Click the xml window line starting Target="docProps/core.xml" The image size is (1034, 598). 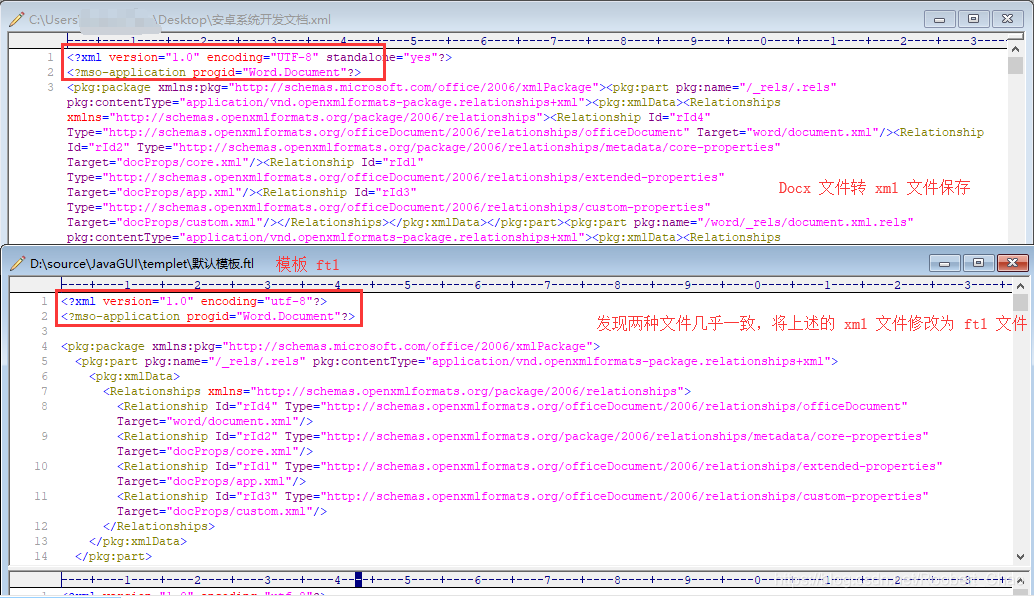245,162
